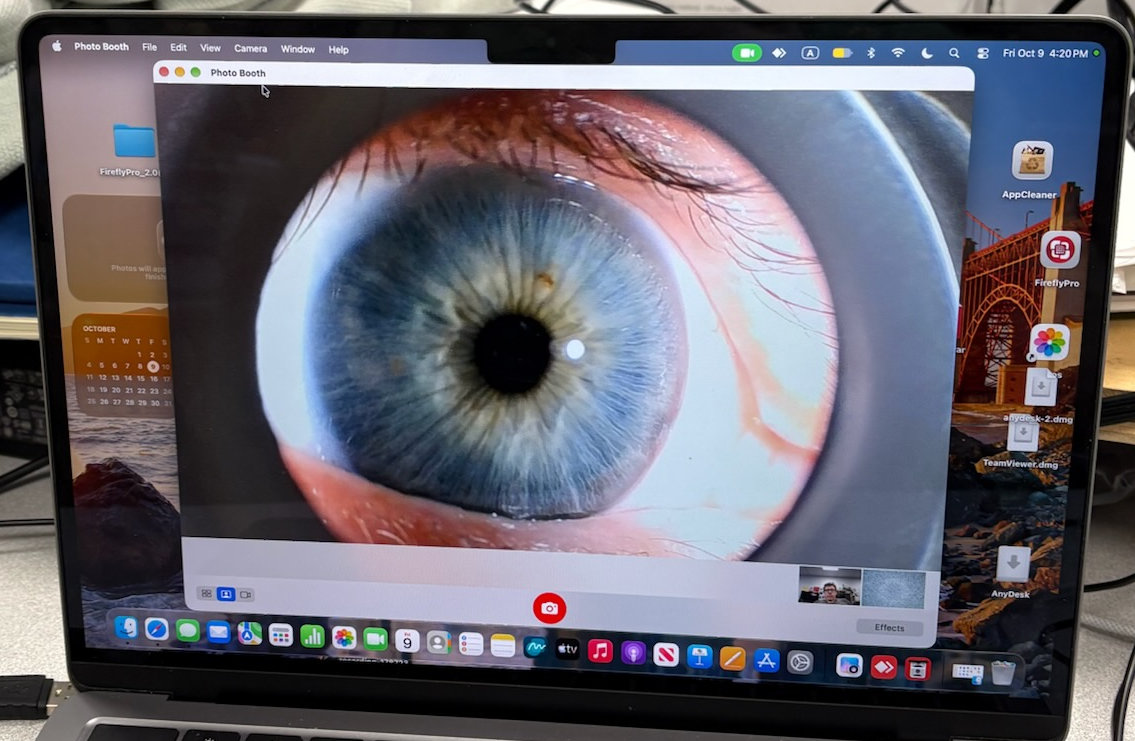Open the man's photo thumbnail in strip
Image resolution: width=1135 pixels, height=741 pixels.
(x=830, y=587)
